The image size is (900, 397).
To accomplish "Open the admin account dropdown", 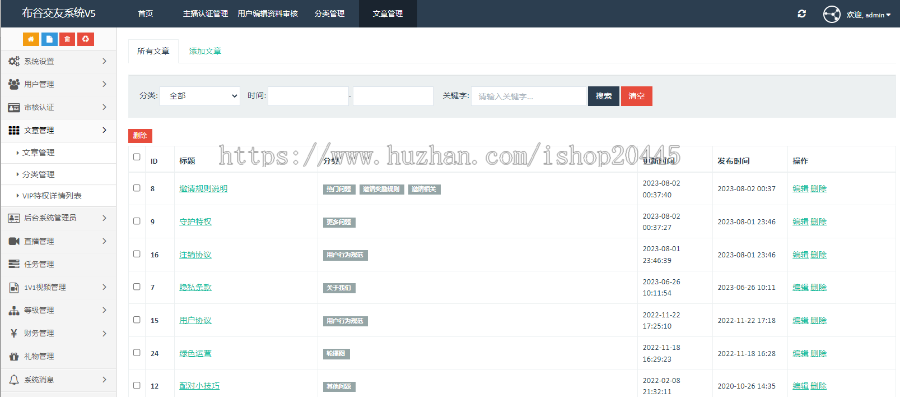I will [x=868, y=15].
